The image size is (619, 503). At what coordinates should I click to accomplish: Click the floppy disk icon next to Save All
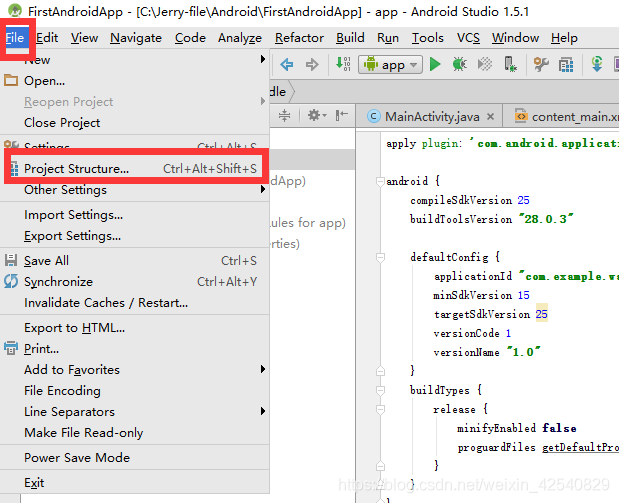coord(11,260)
